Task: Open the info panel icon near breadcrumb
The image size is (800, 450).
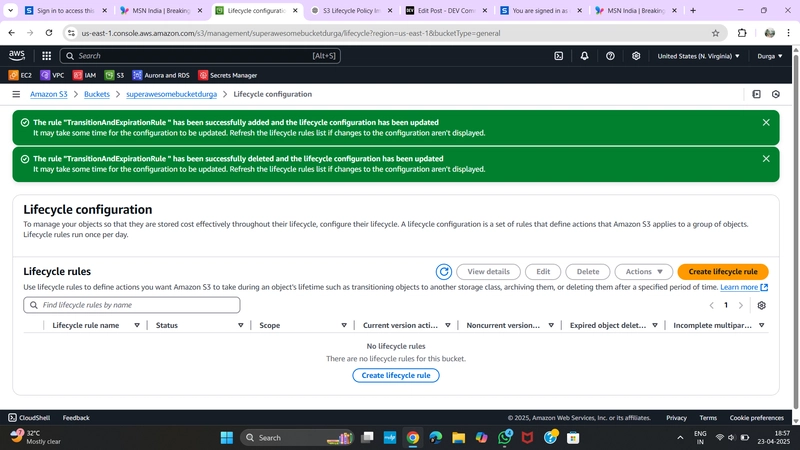Action: click(756, 94)
